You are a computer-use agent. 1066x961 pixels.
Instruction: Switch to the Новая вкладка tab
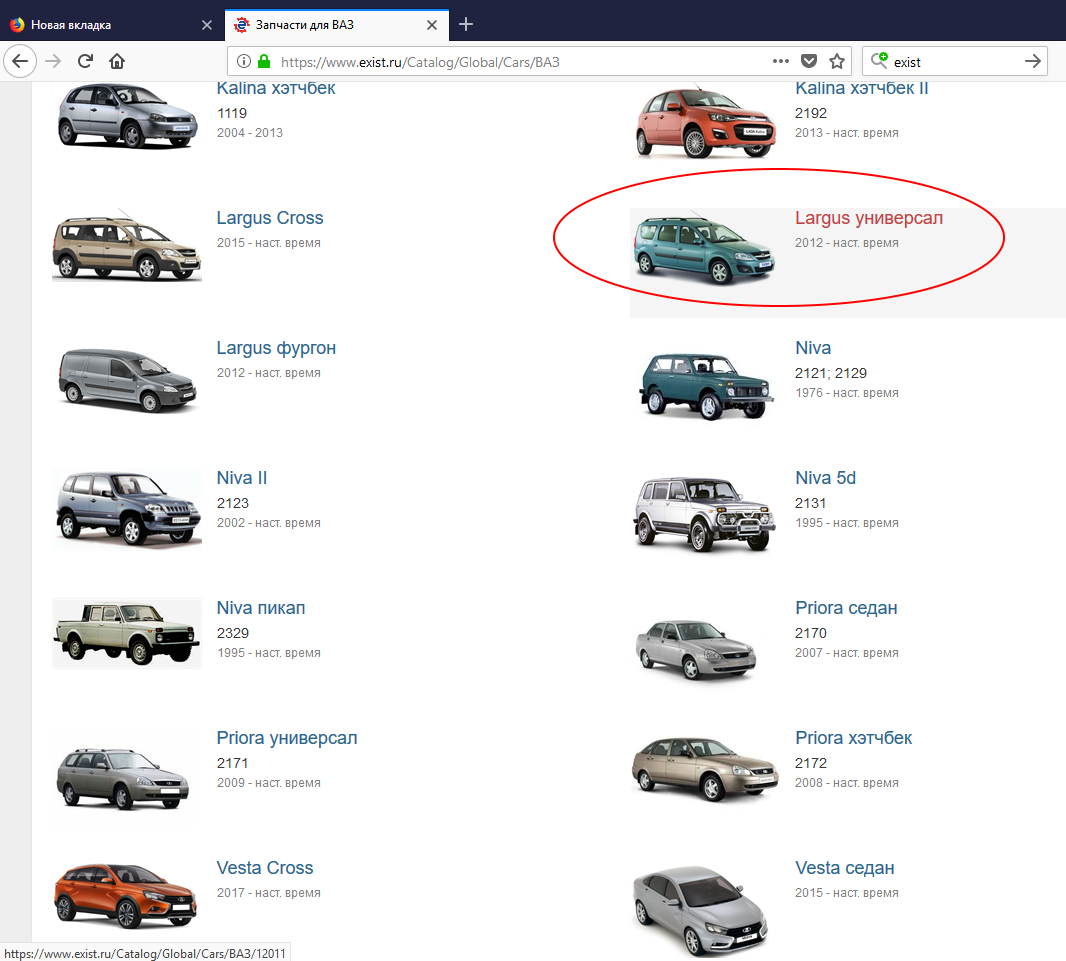click(x=112, y=25)
